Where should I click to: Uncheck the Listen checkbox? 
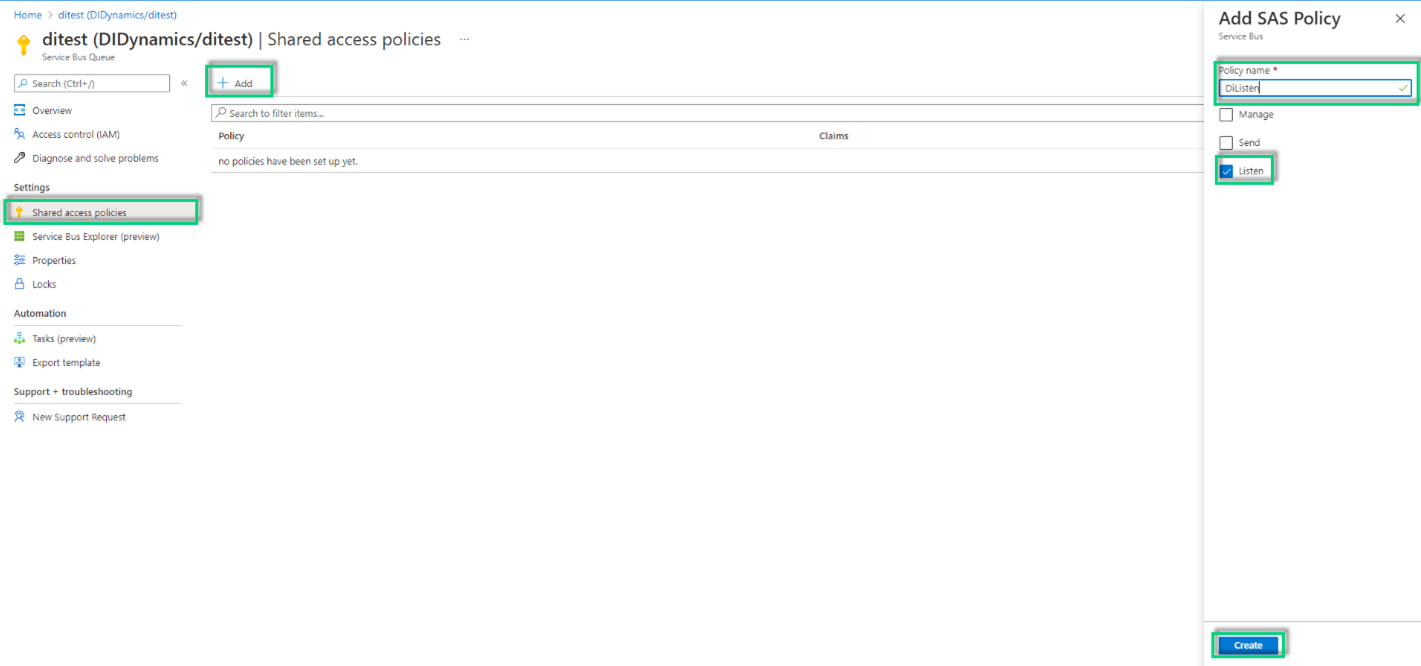pyautogui.click(x=1226, y=171)
